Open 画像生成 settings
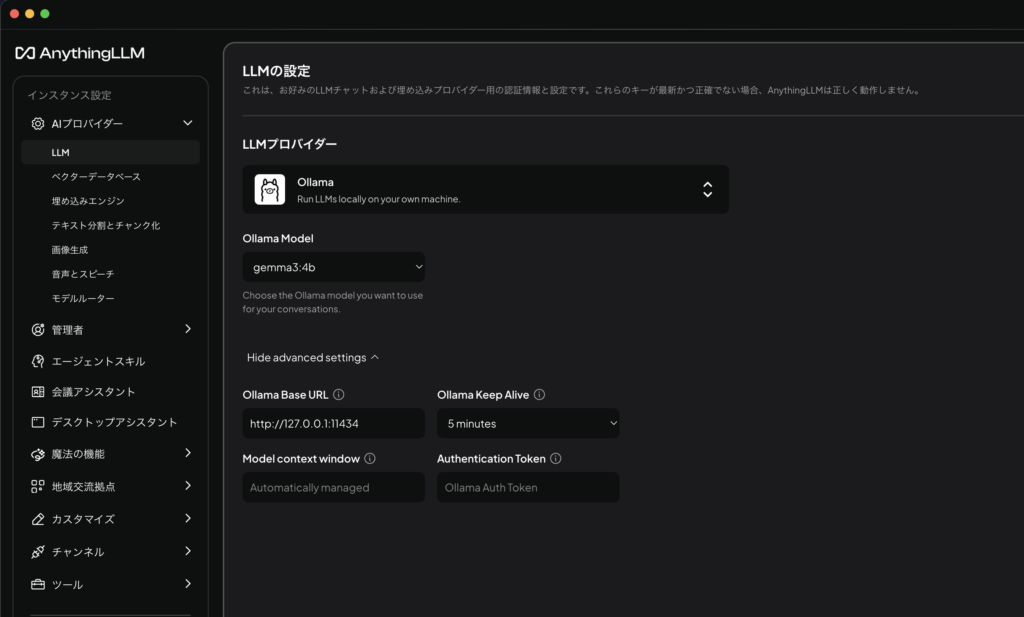This screenshot has height=617, width=1024. coord(70,249)
